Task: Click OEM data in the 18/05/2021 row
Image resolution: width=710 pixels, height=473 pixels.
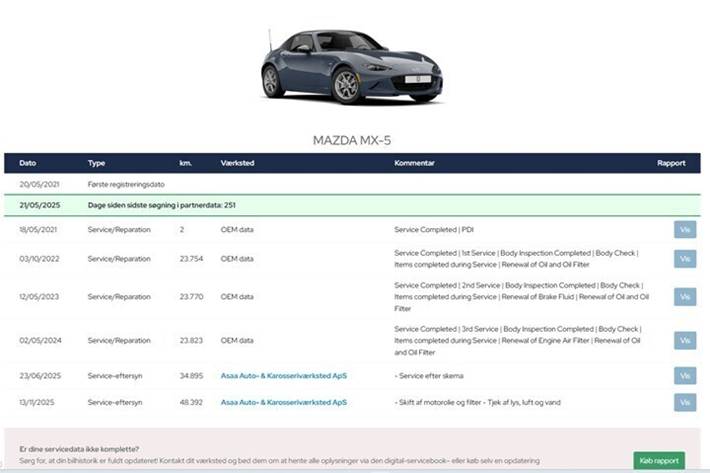Action: 237,229
